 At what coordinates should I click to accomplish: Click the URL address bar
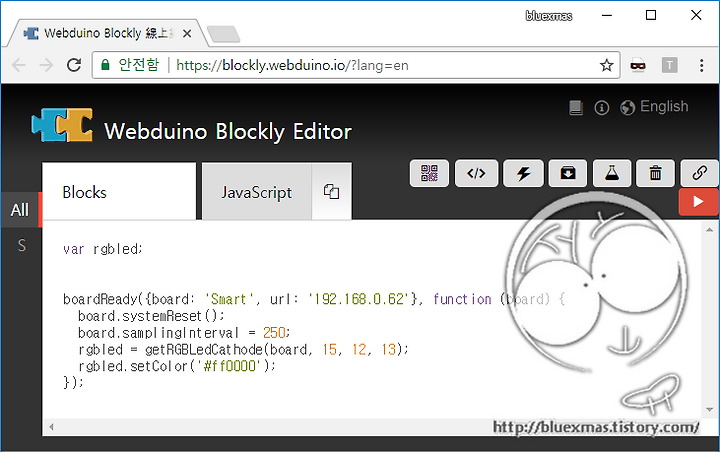pos(356,65)
